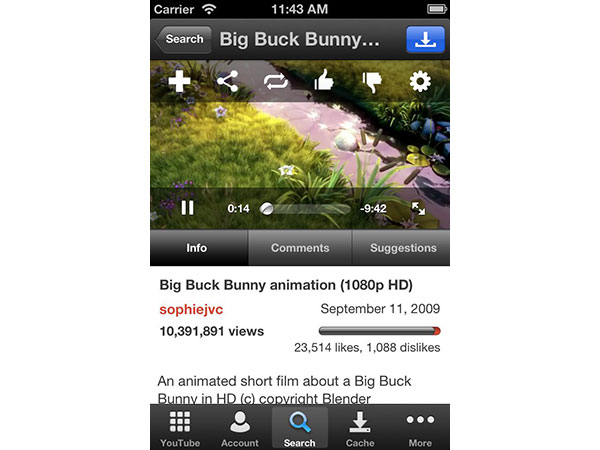Enter fullscreen with the expand arrows icon

(418, 209)
